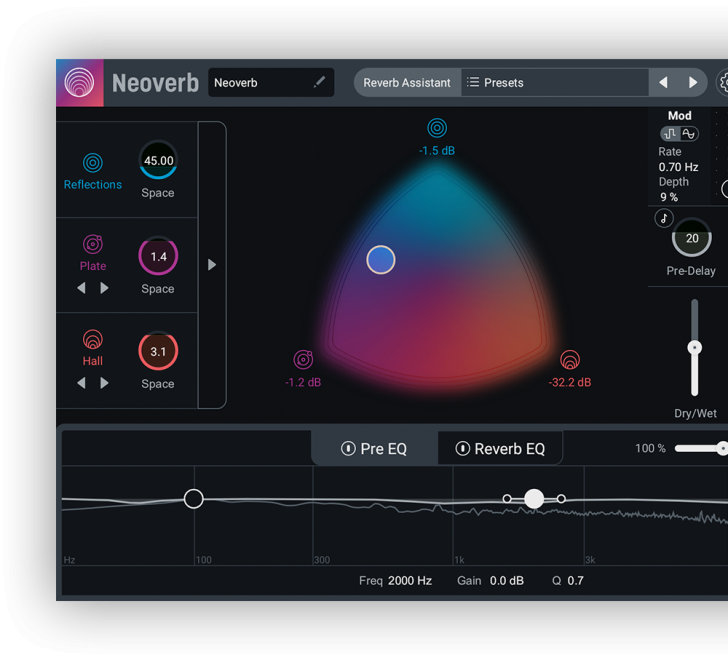Select the 2000 Hz EQ node
The width and height of the screenshot is (728, 660).
(x=534, y=499)
